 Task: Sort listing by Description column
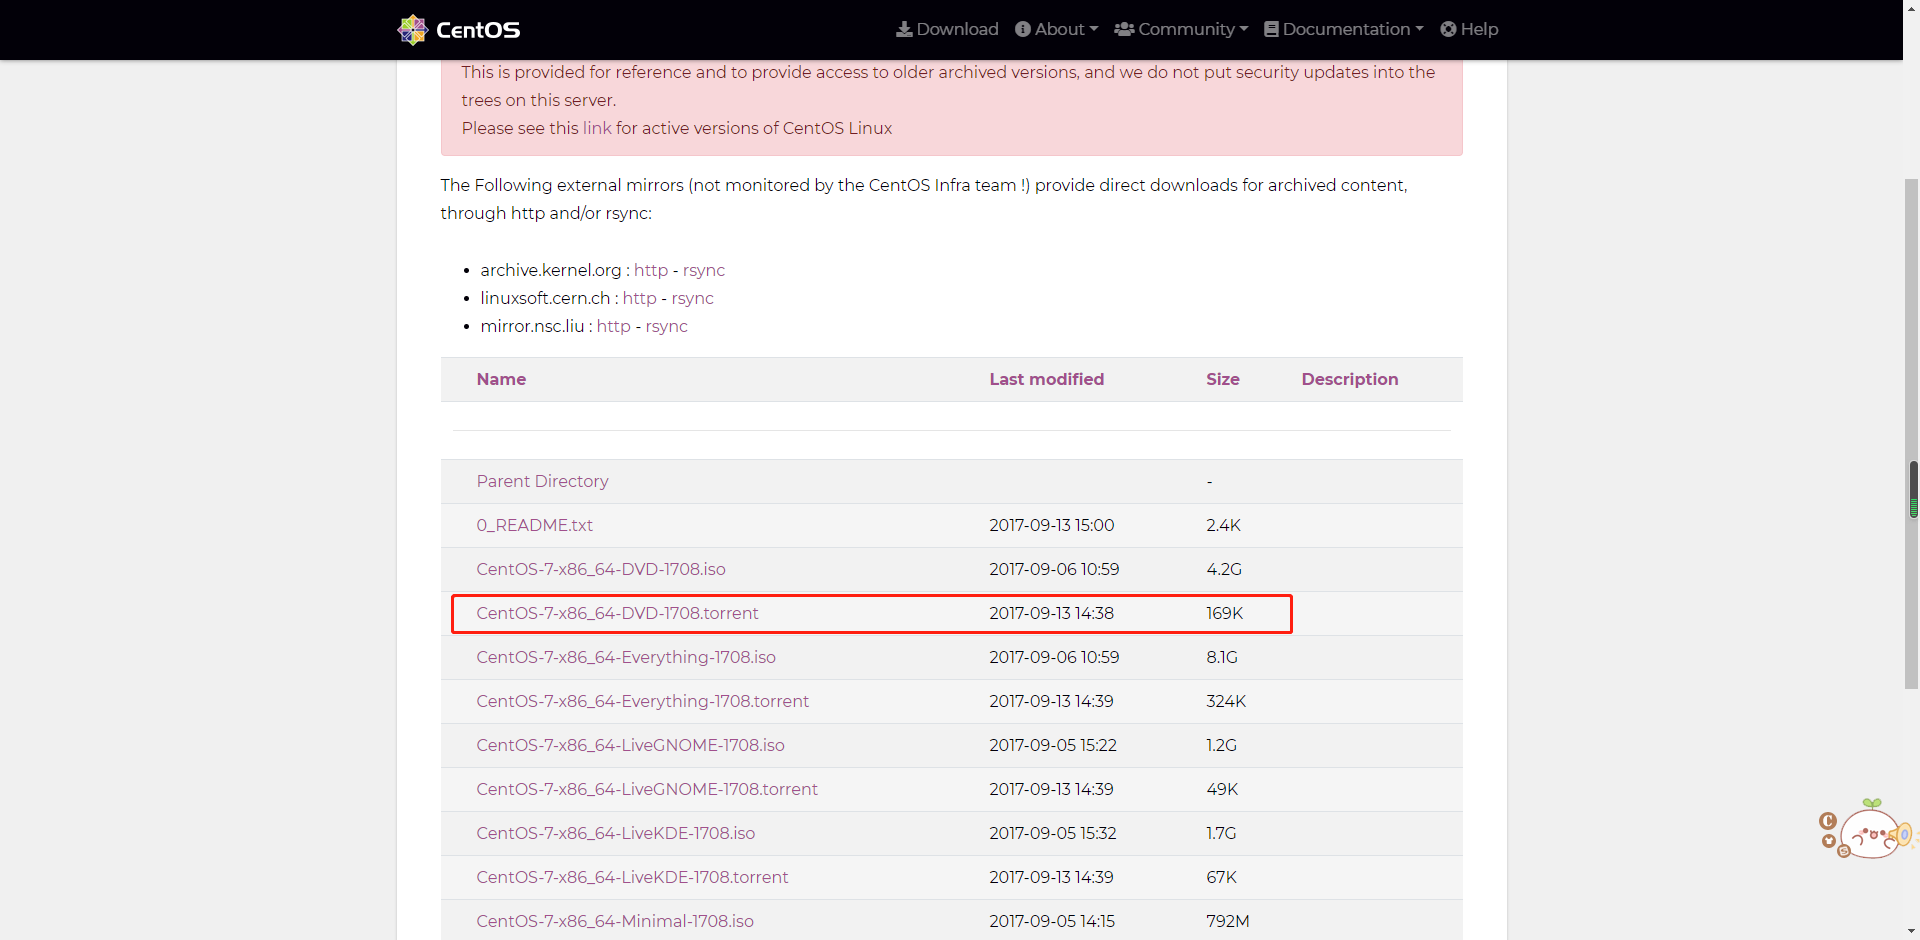pyautogui.click(x=1350, y=379)
